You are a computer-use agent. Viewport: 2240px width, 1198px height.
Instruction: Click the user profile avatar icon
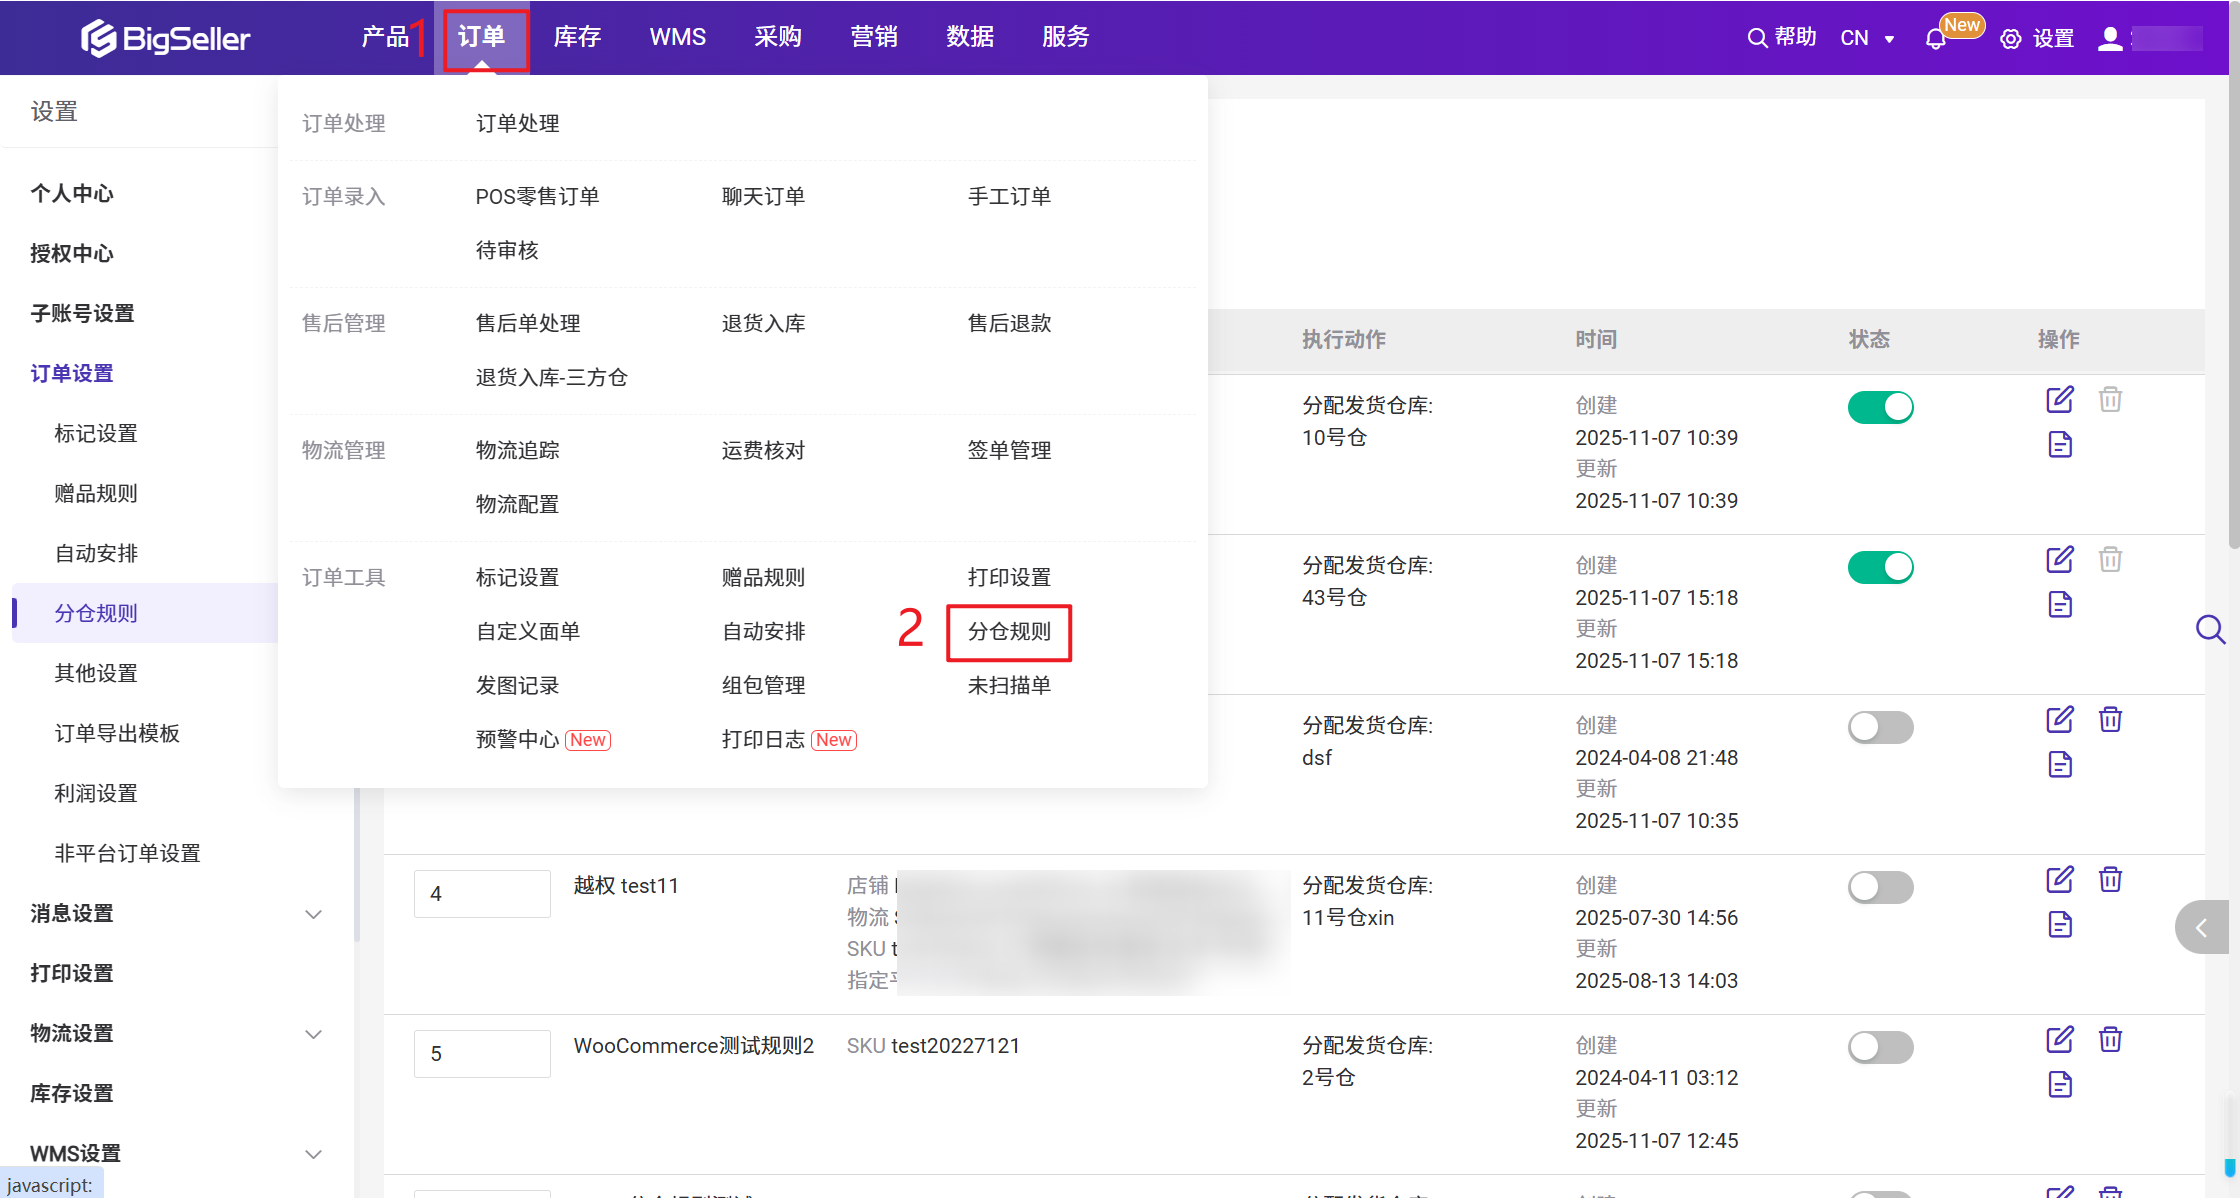[2110, 38]
